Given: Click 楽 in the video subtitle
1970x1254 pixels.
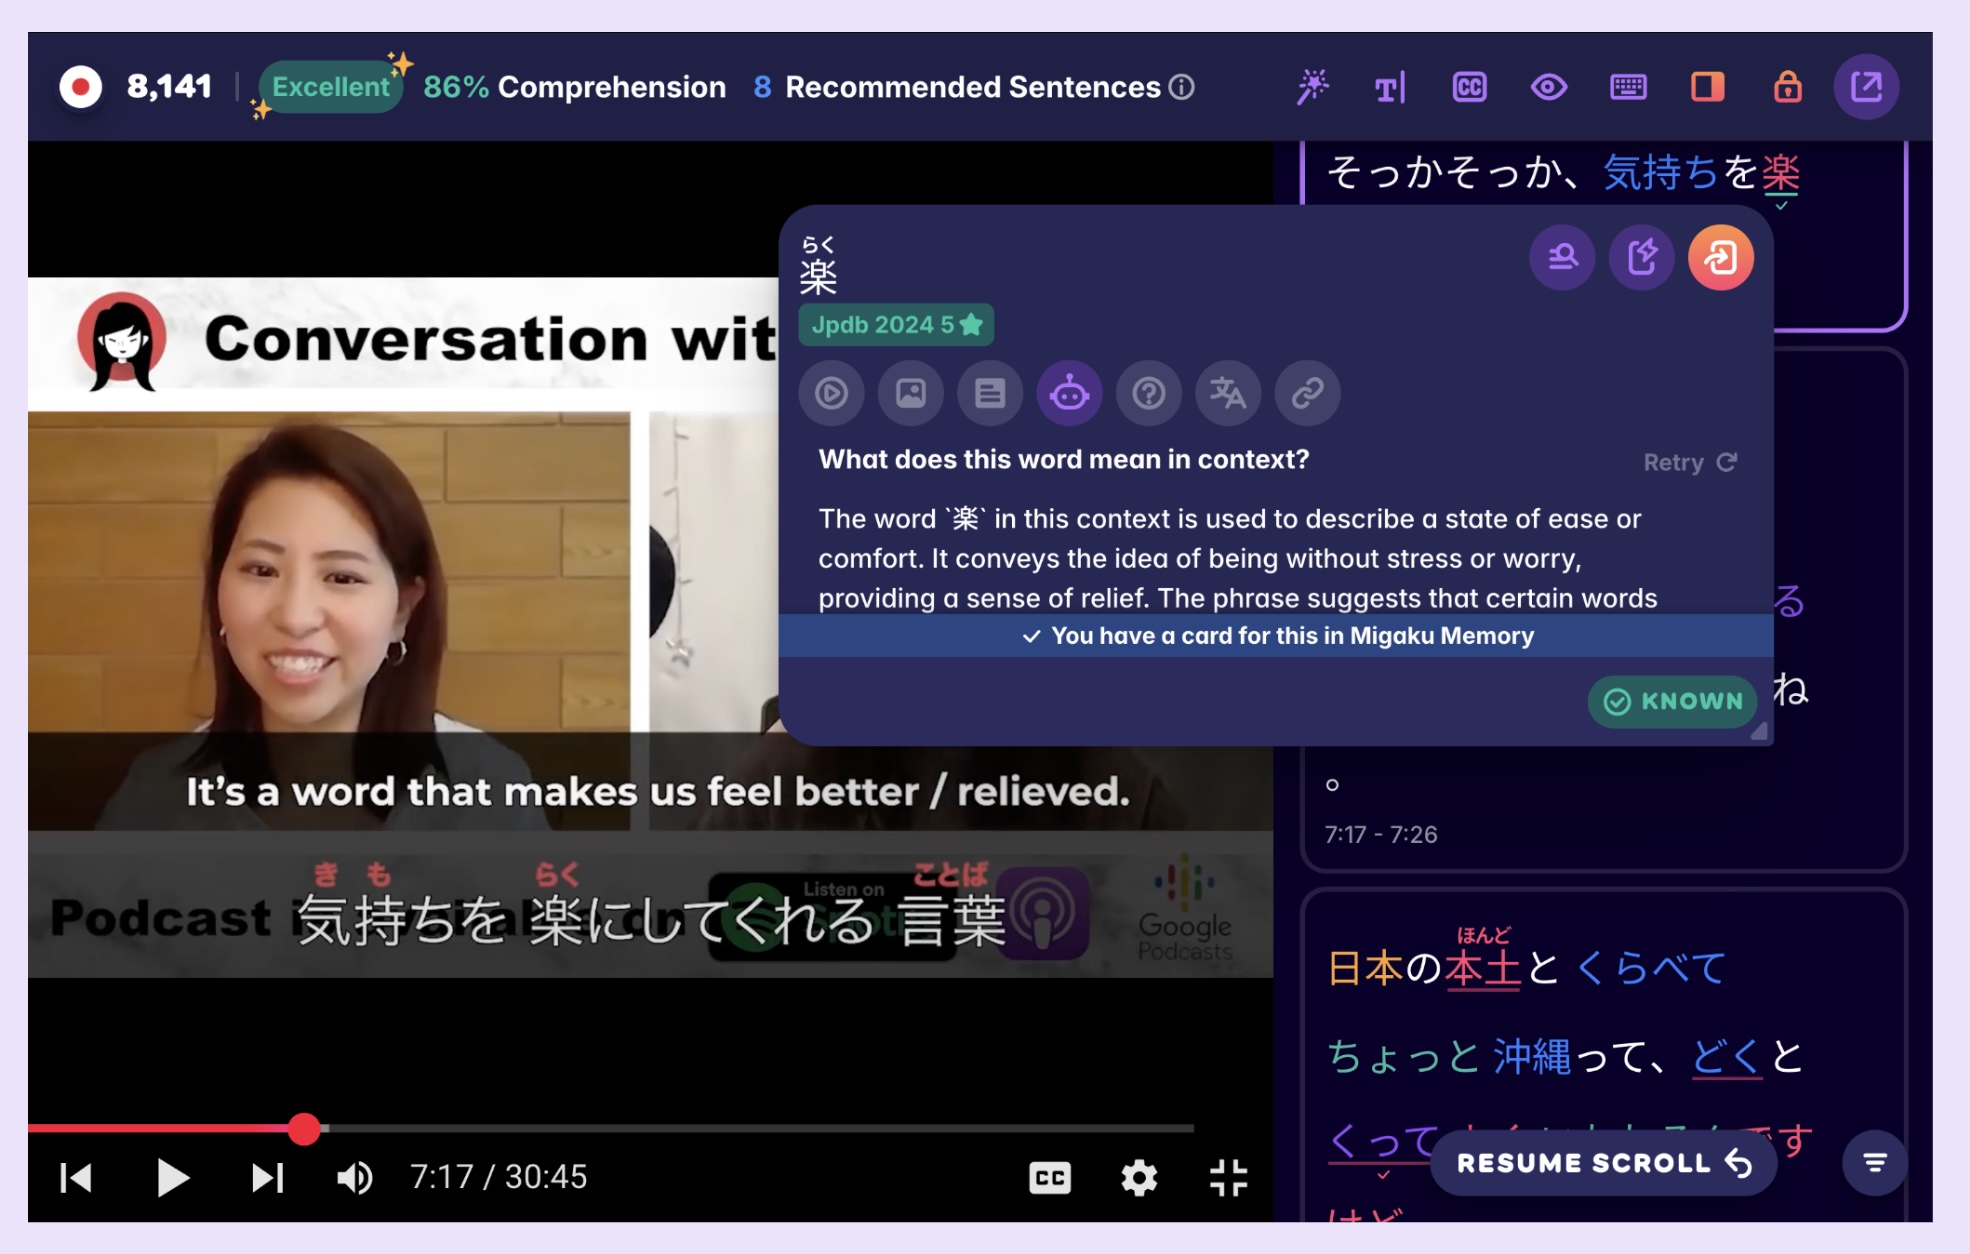Looking at the screenshot, I should [556, 921].
